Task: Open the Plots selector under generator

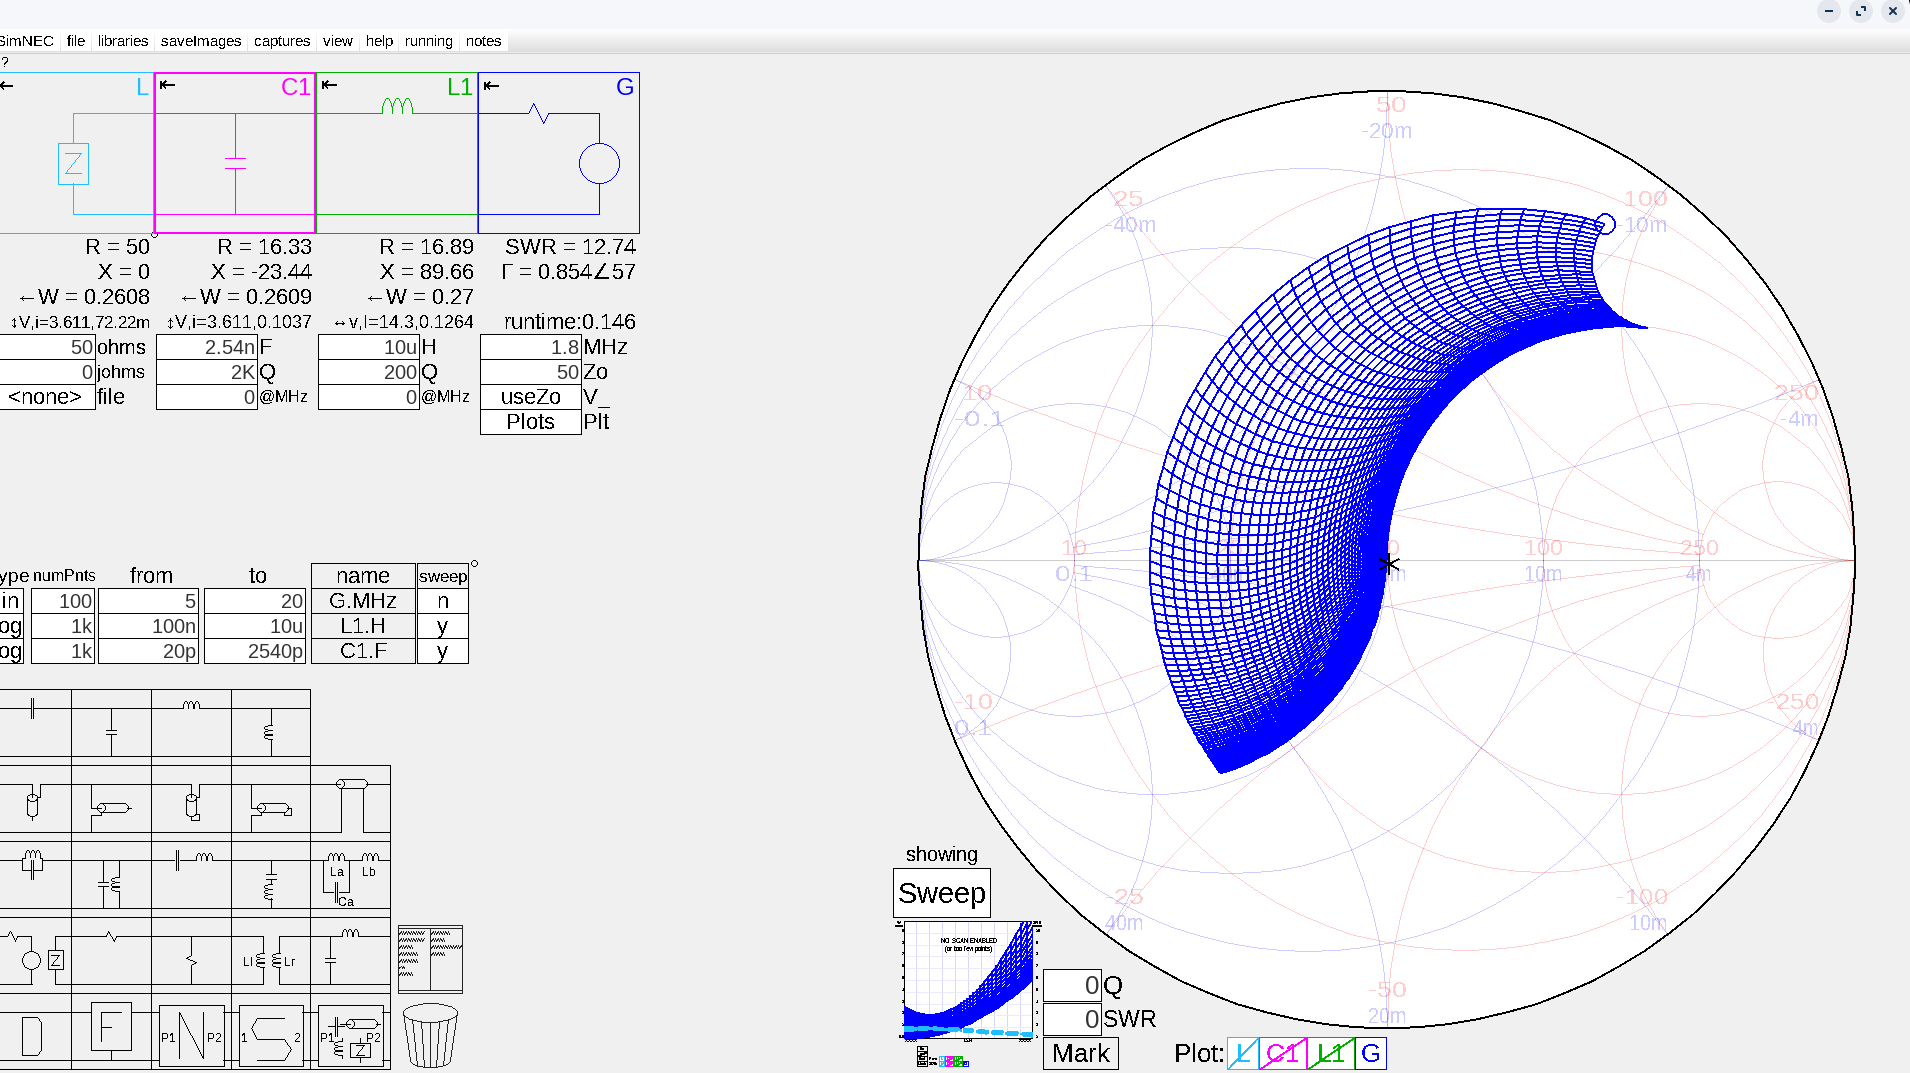Action: click(x=530, y=422)
